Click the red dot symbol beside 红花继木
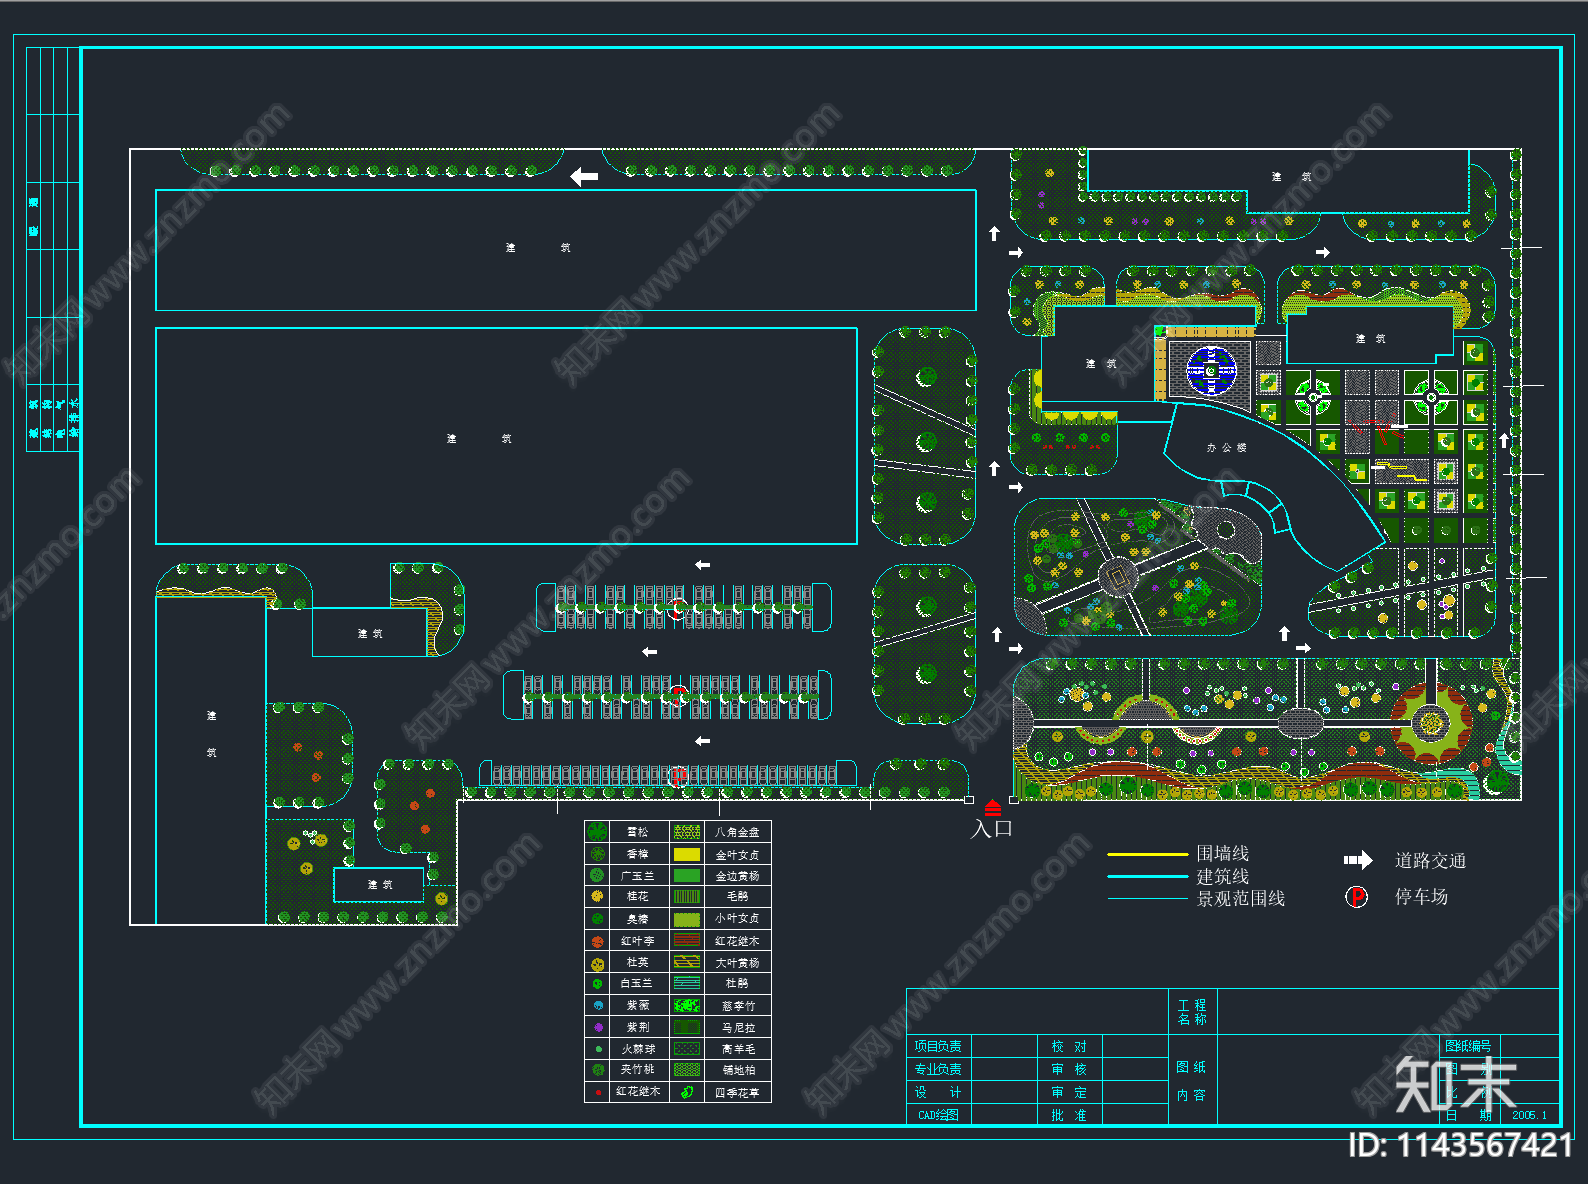Image resolution: width=1588 pixels, height=1184 pixels. [x=598, y=1092]
